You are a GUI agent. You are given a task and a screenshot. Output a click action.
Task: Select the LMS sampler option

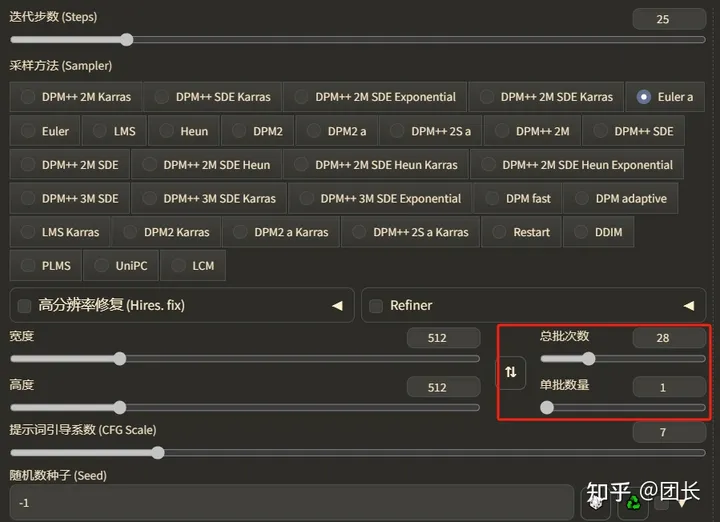114,131
